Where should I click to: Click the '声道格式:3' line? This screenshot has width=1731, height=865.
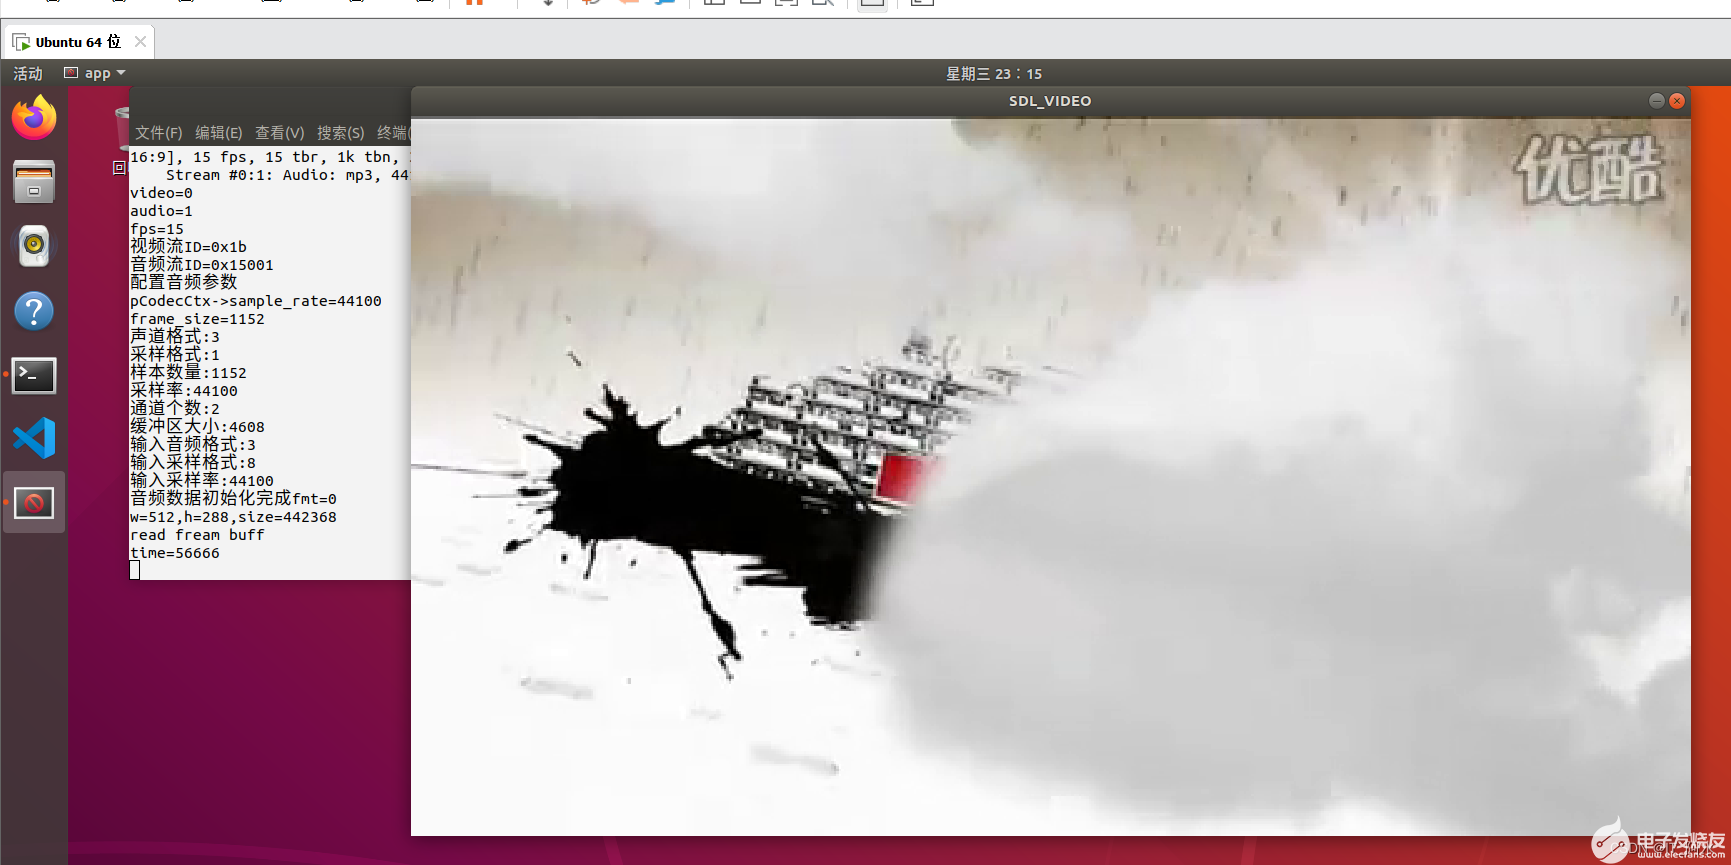175,337
